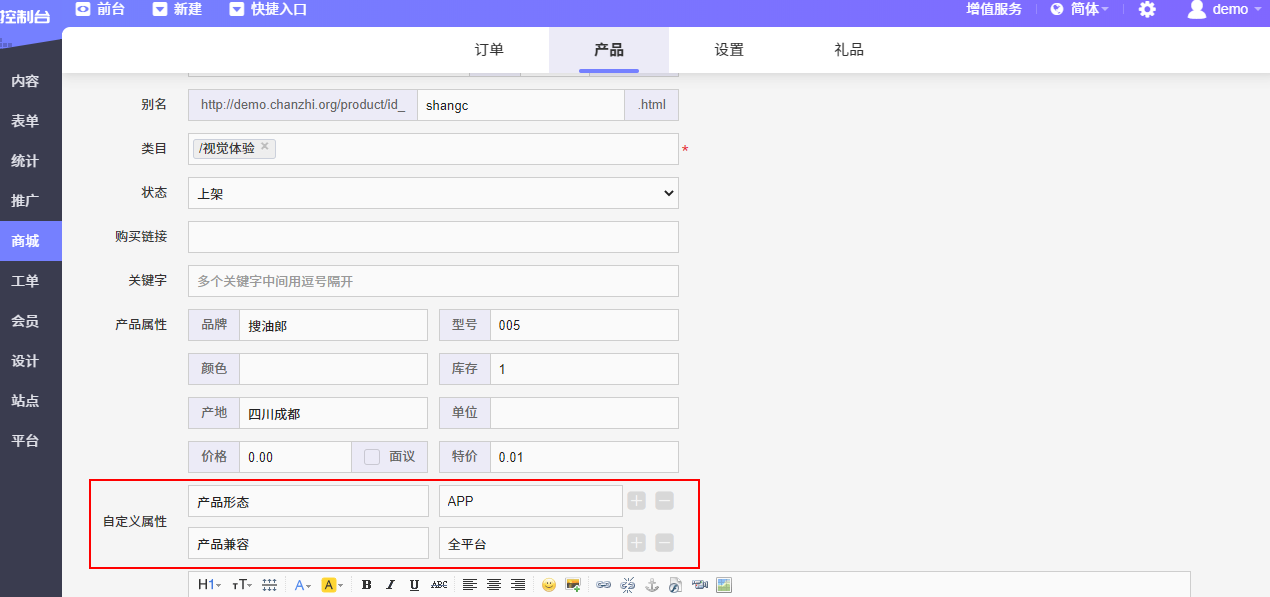Open the 设置 tab

729,50
